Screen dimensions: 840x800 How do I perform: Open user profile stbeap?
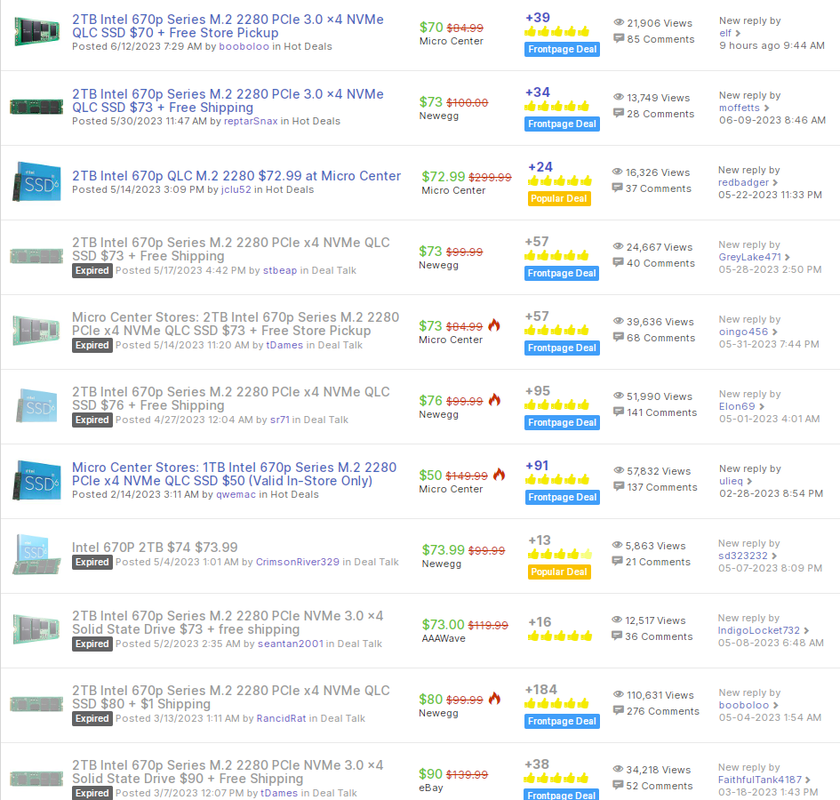coord(280,271)
